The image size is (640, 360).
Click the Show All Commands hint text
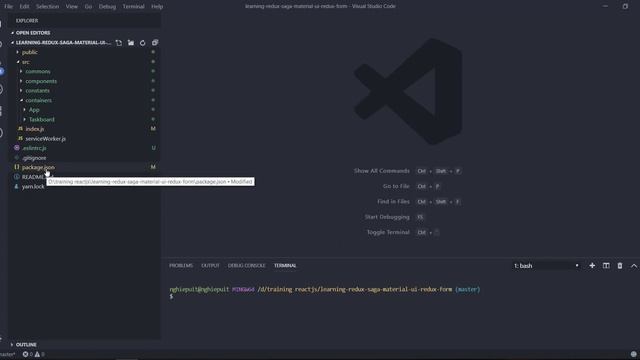382,171
